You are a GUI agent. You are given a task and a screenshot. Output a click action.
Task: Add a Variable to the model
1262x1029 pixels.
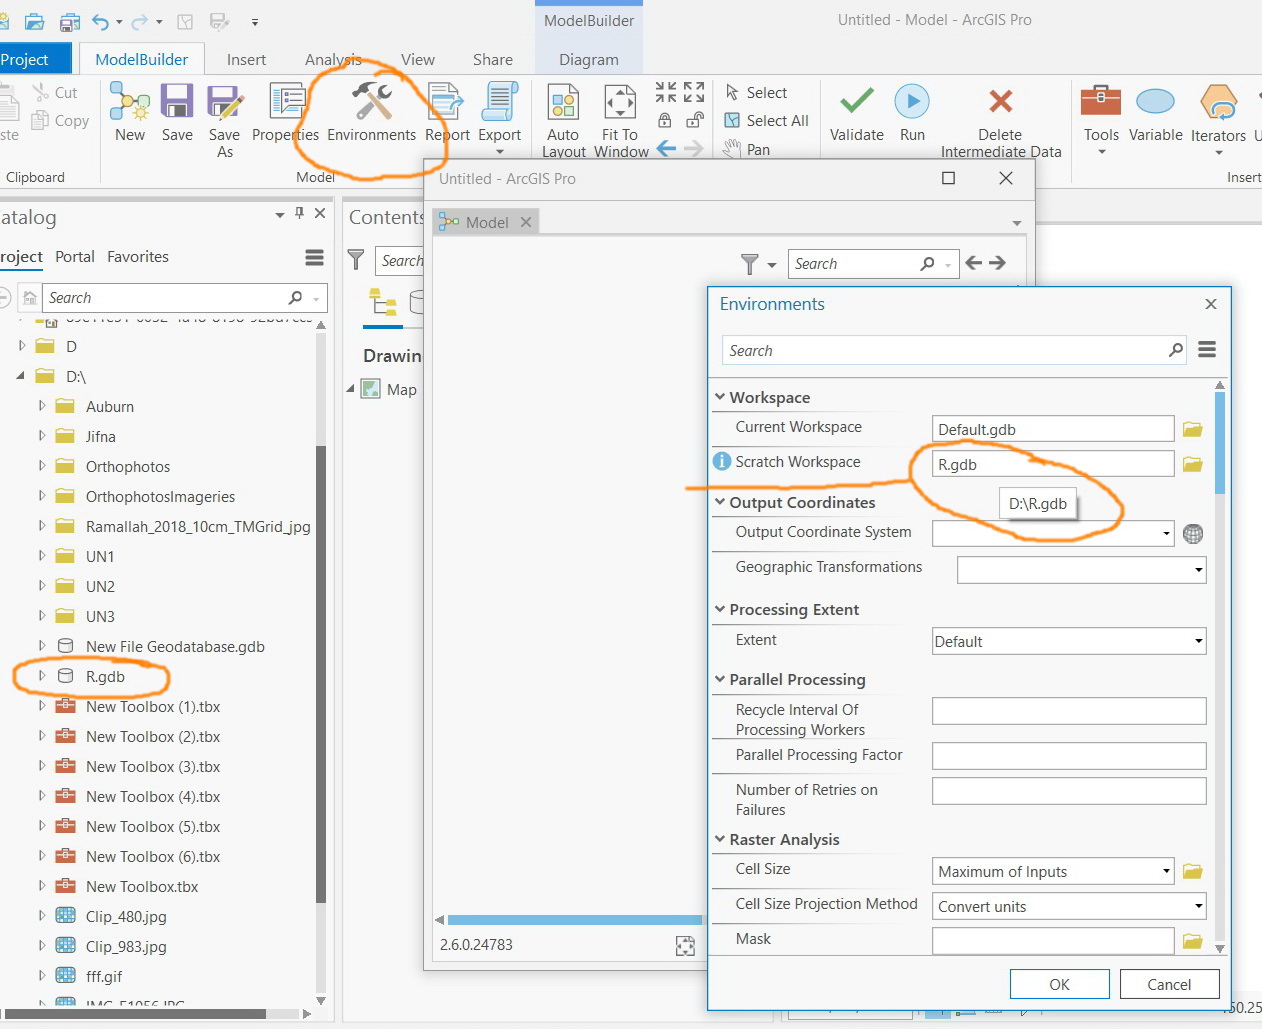pos(1155,111)
